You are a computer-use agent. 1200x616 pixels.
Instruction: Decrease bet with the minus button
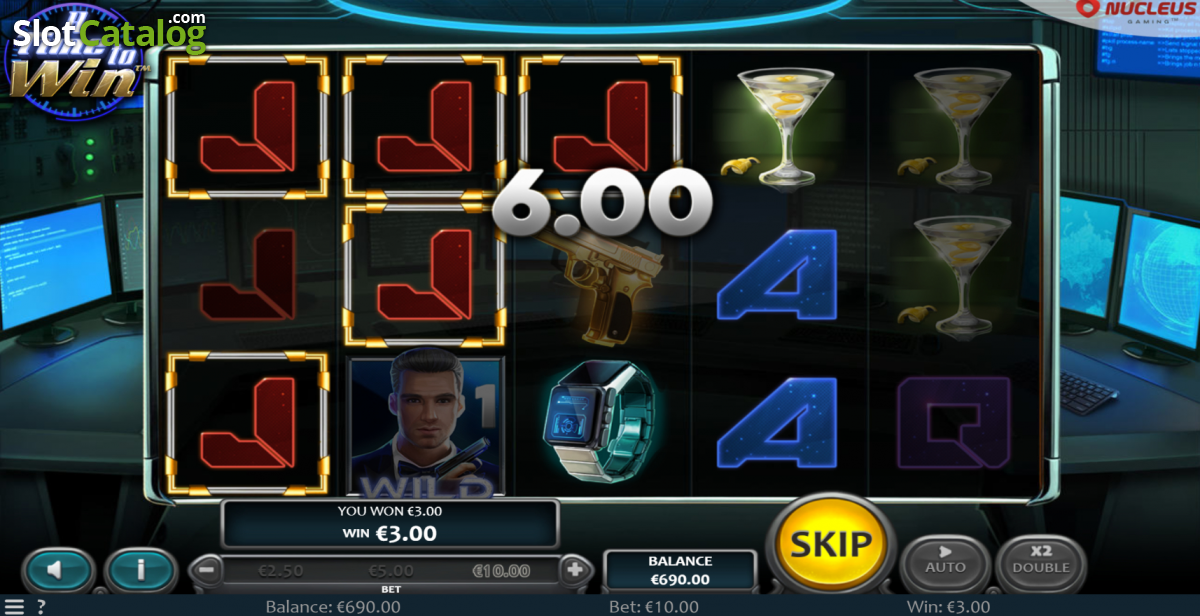coord(205,570)
